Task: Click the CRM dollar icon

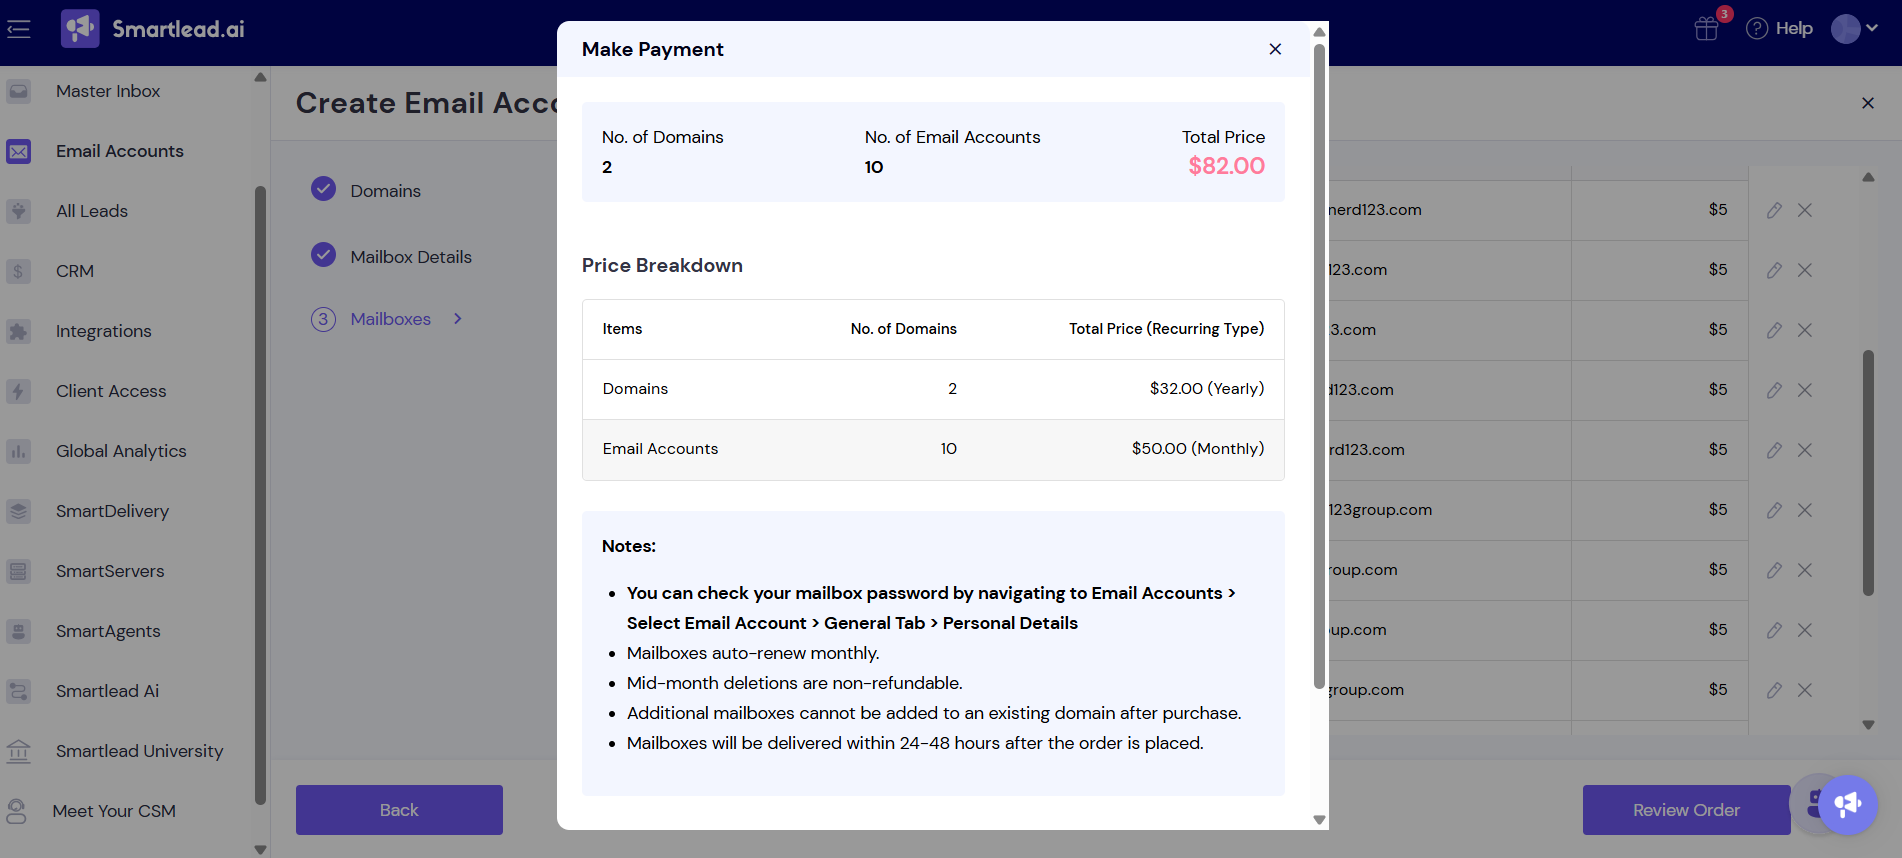Action: (x=19, y=271)
